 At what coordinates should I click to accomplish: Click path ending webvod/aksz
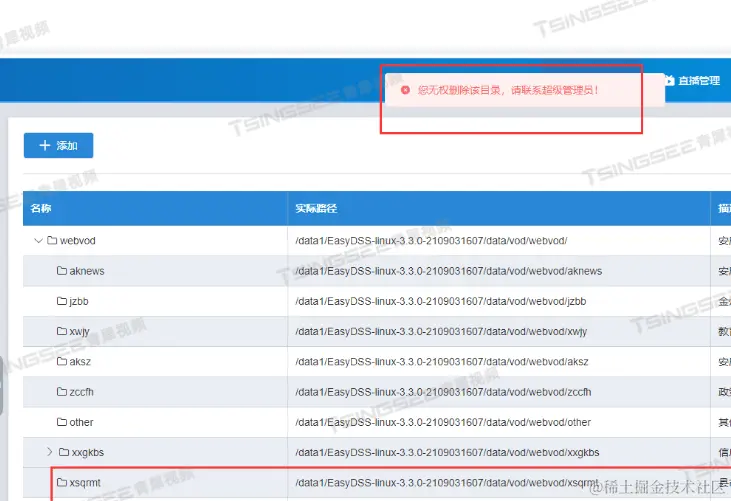(442, 362)
